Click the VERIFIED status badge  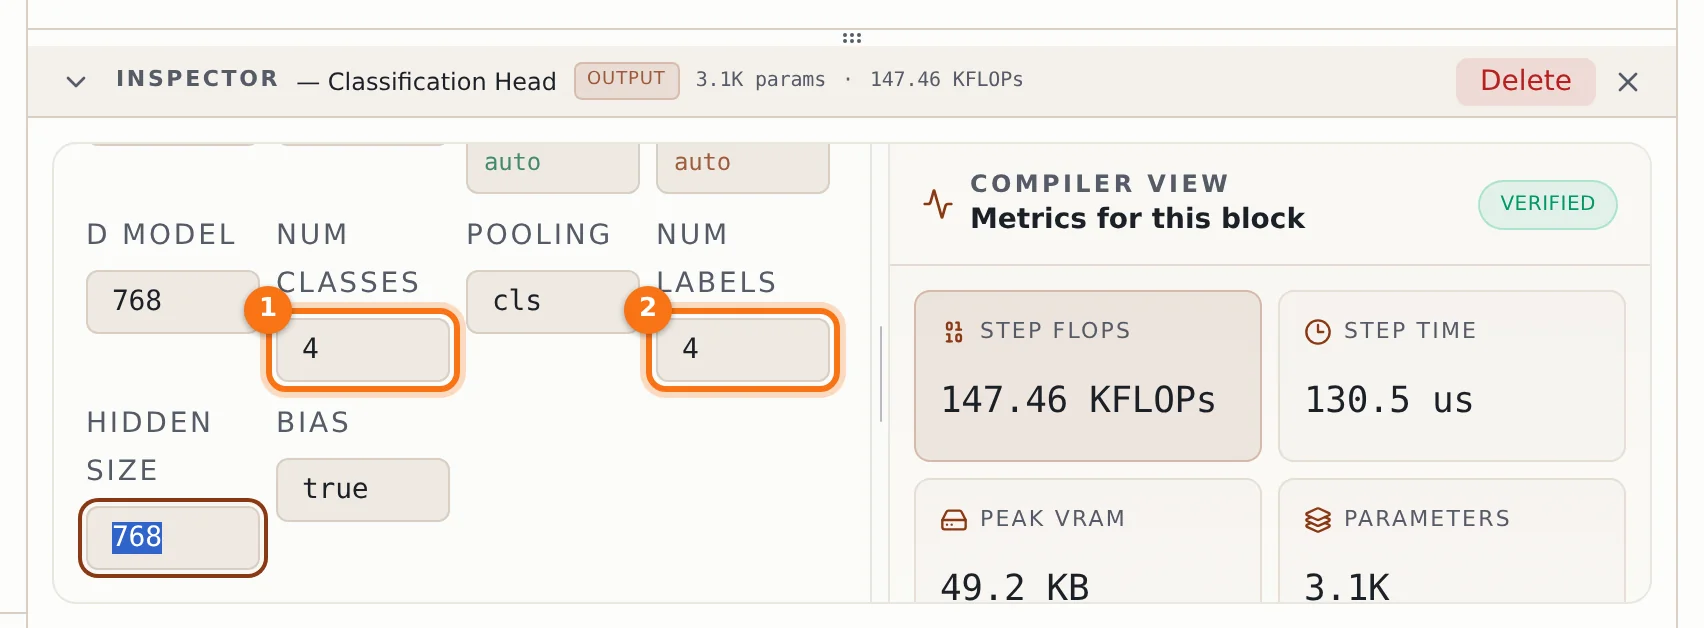1547,204
